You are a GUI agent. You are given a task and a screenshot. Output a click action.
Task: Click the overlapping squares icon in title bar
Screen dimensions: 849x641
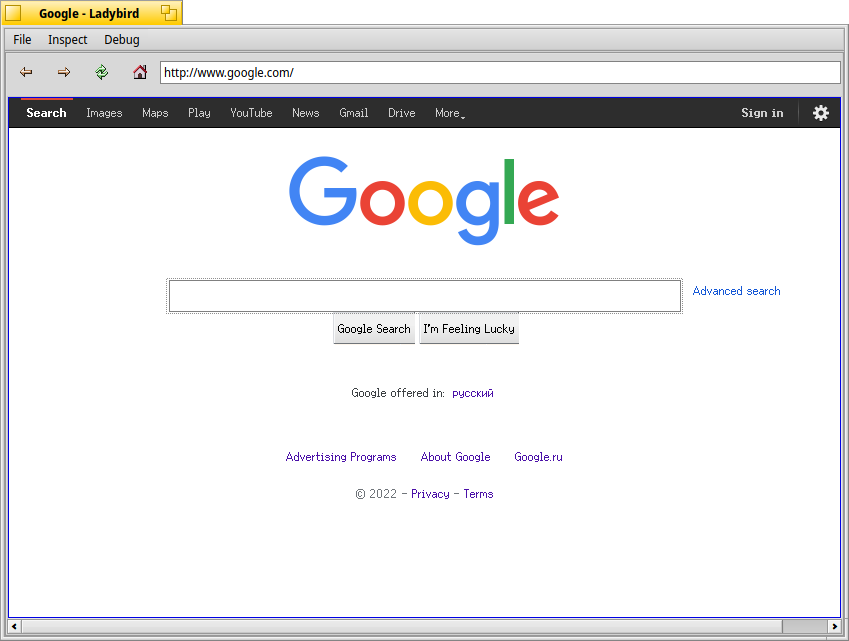[x=169, y=13]
